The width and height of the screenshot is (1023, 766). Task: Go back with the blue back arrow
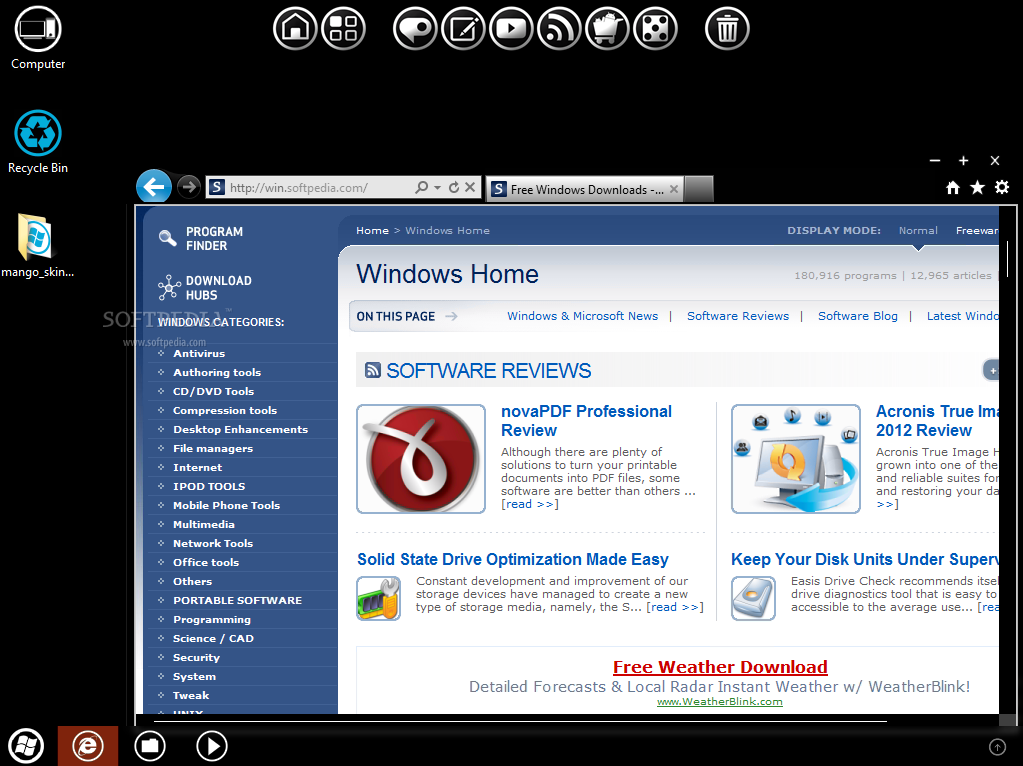click(154, 187)
